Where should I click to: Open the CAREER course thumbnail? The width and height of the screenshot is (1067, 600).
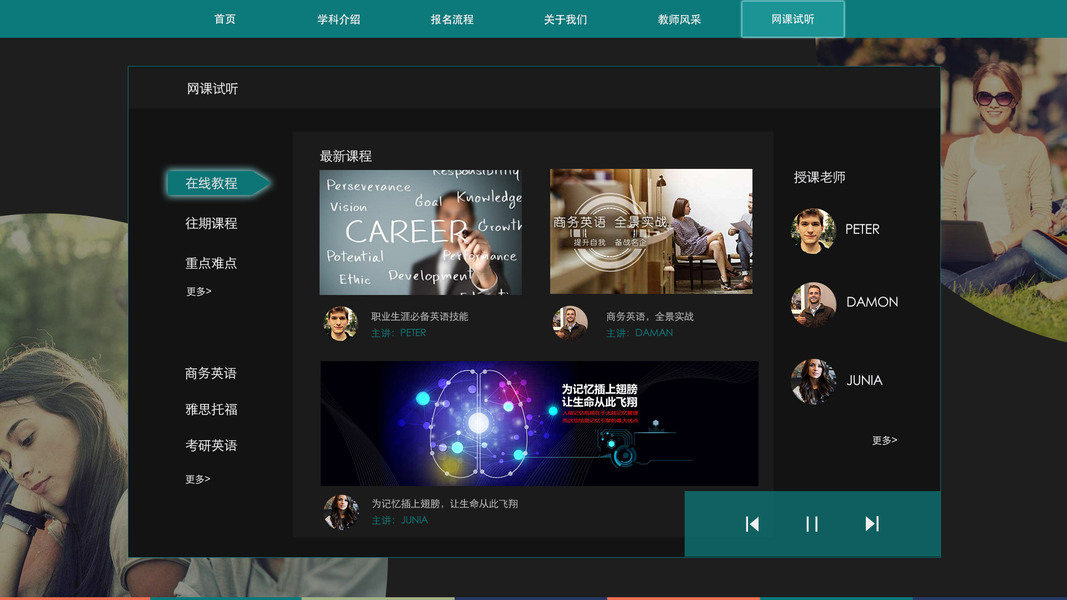421,232
